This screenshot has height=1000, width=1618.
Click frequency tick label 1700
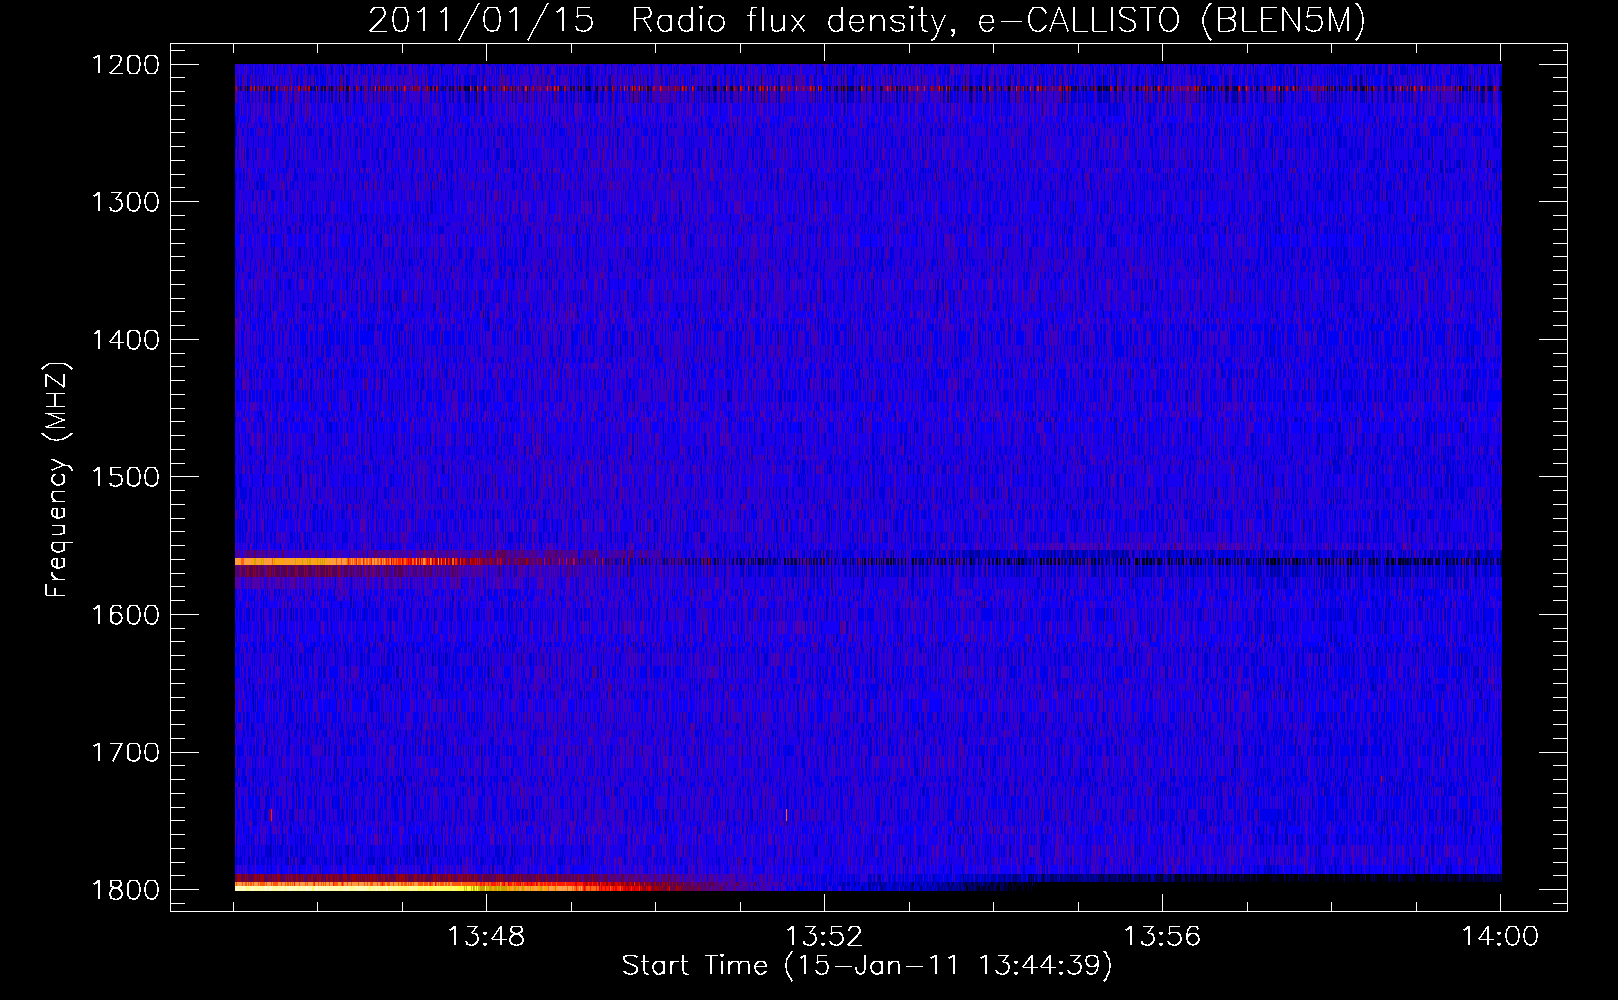coord(125,752)
